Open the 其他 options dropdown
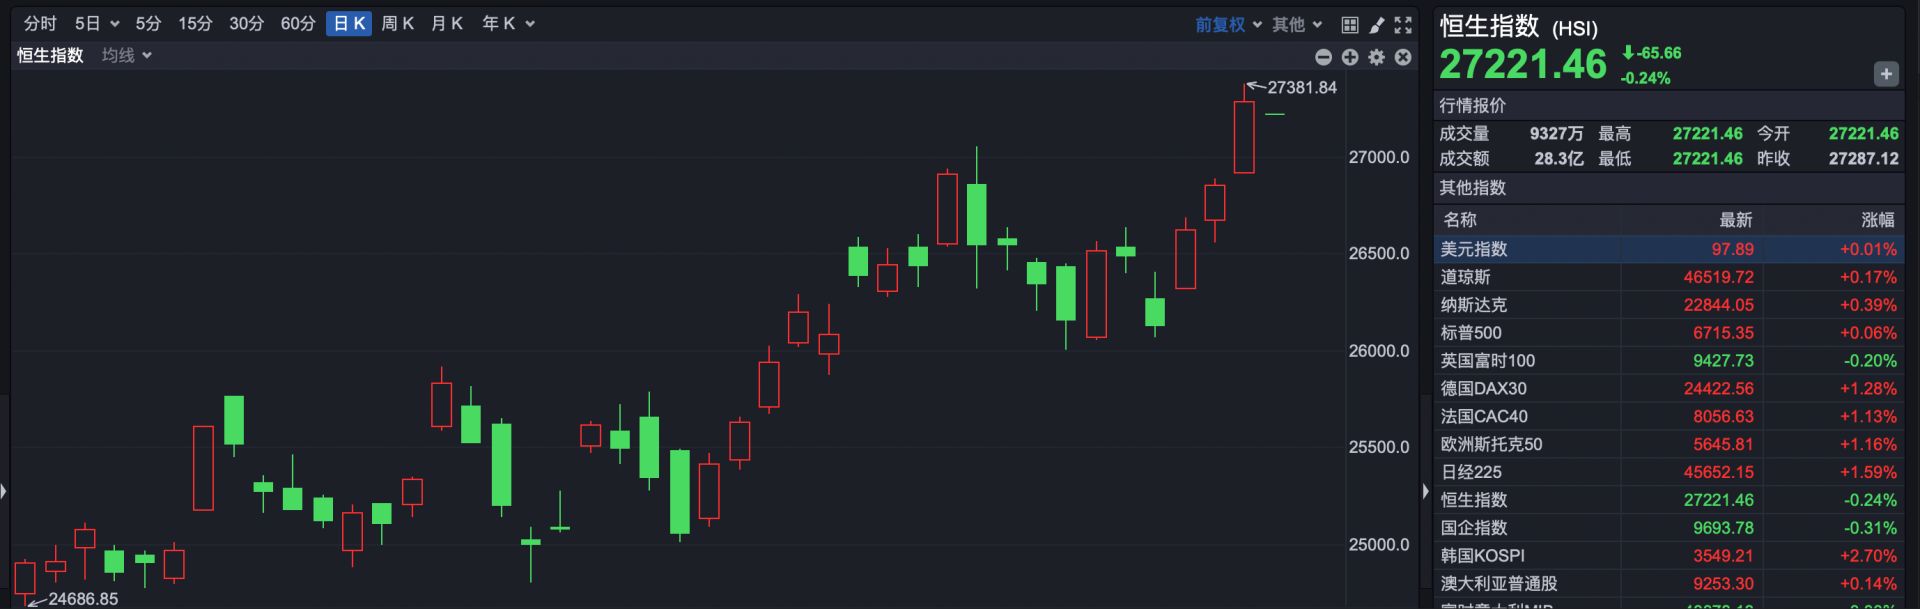 tap(1297, 24)
